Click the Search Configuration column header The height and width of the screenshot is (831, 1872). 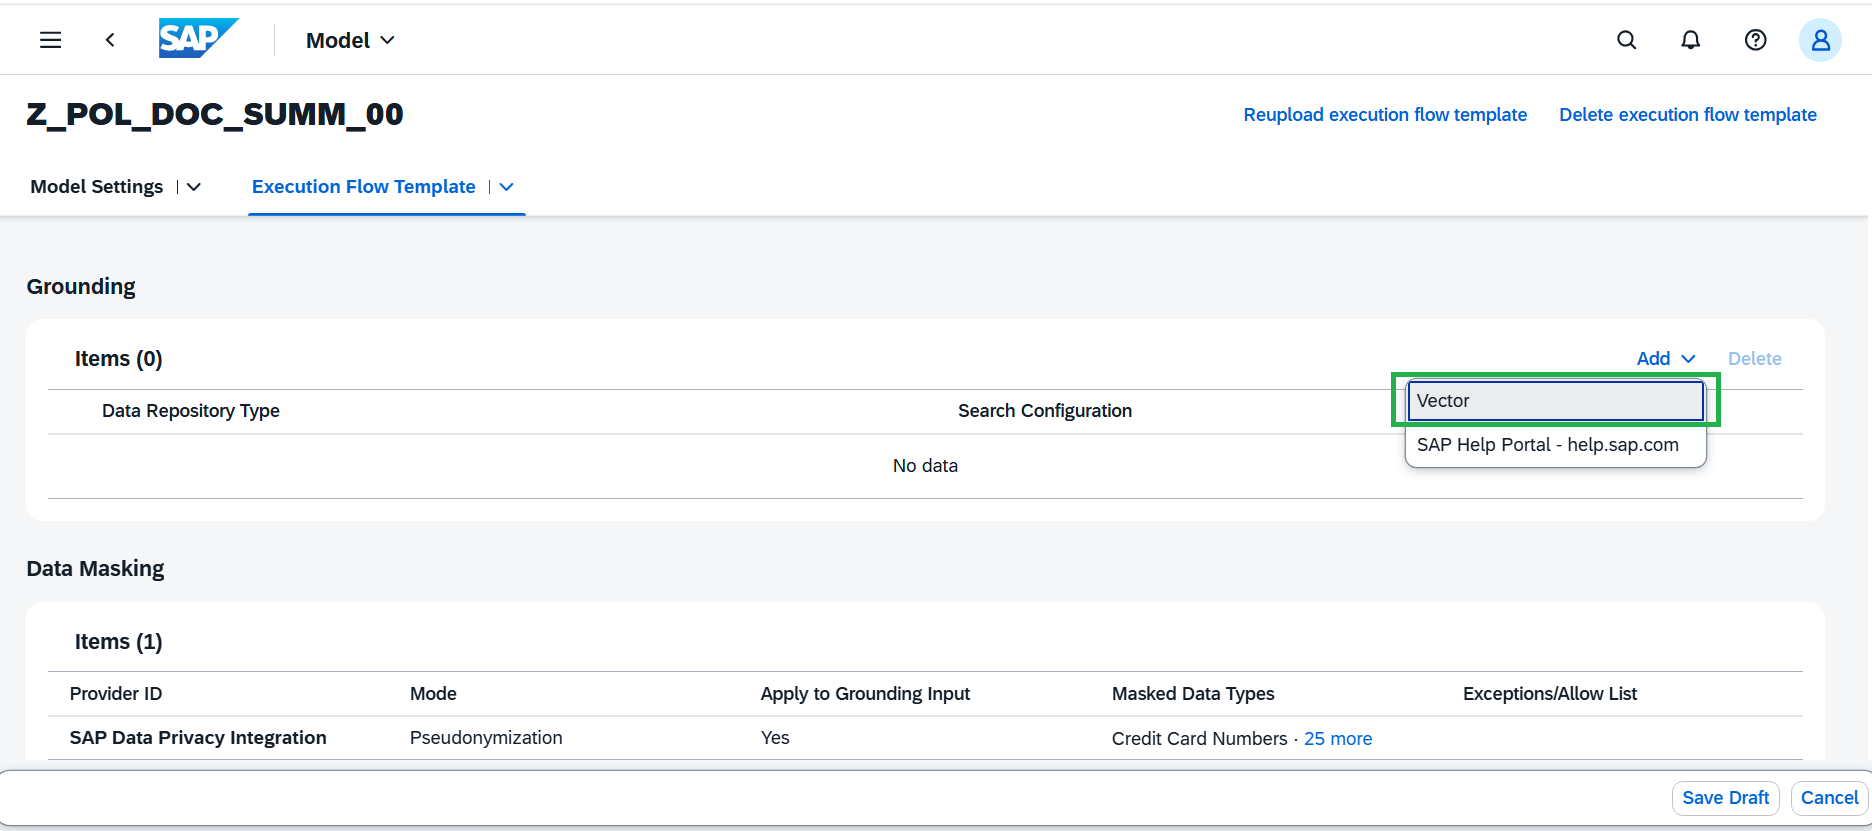tap(1045, 411)
